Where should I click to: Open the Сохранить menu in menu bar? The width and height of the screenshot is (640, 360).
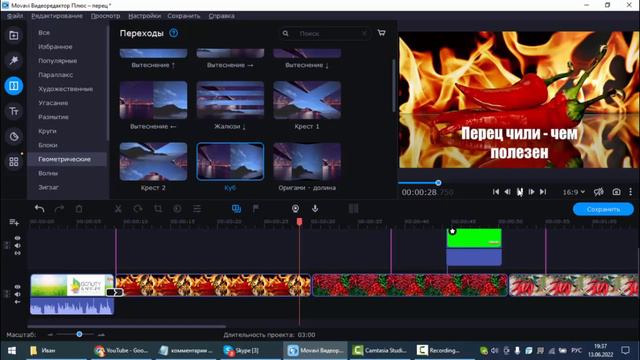click(184, 16)
